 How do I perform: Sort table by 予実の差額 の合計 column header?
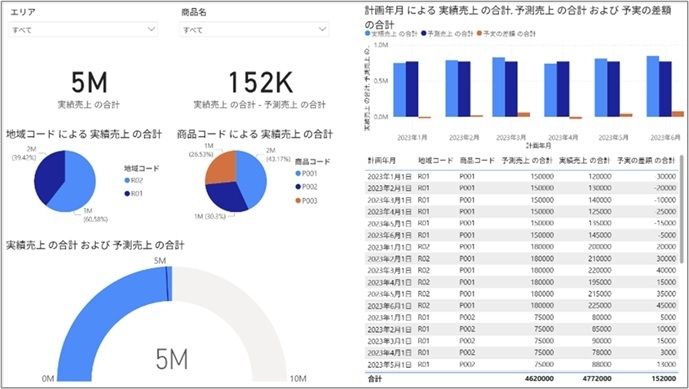click(x=646, y=160)
